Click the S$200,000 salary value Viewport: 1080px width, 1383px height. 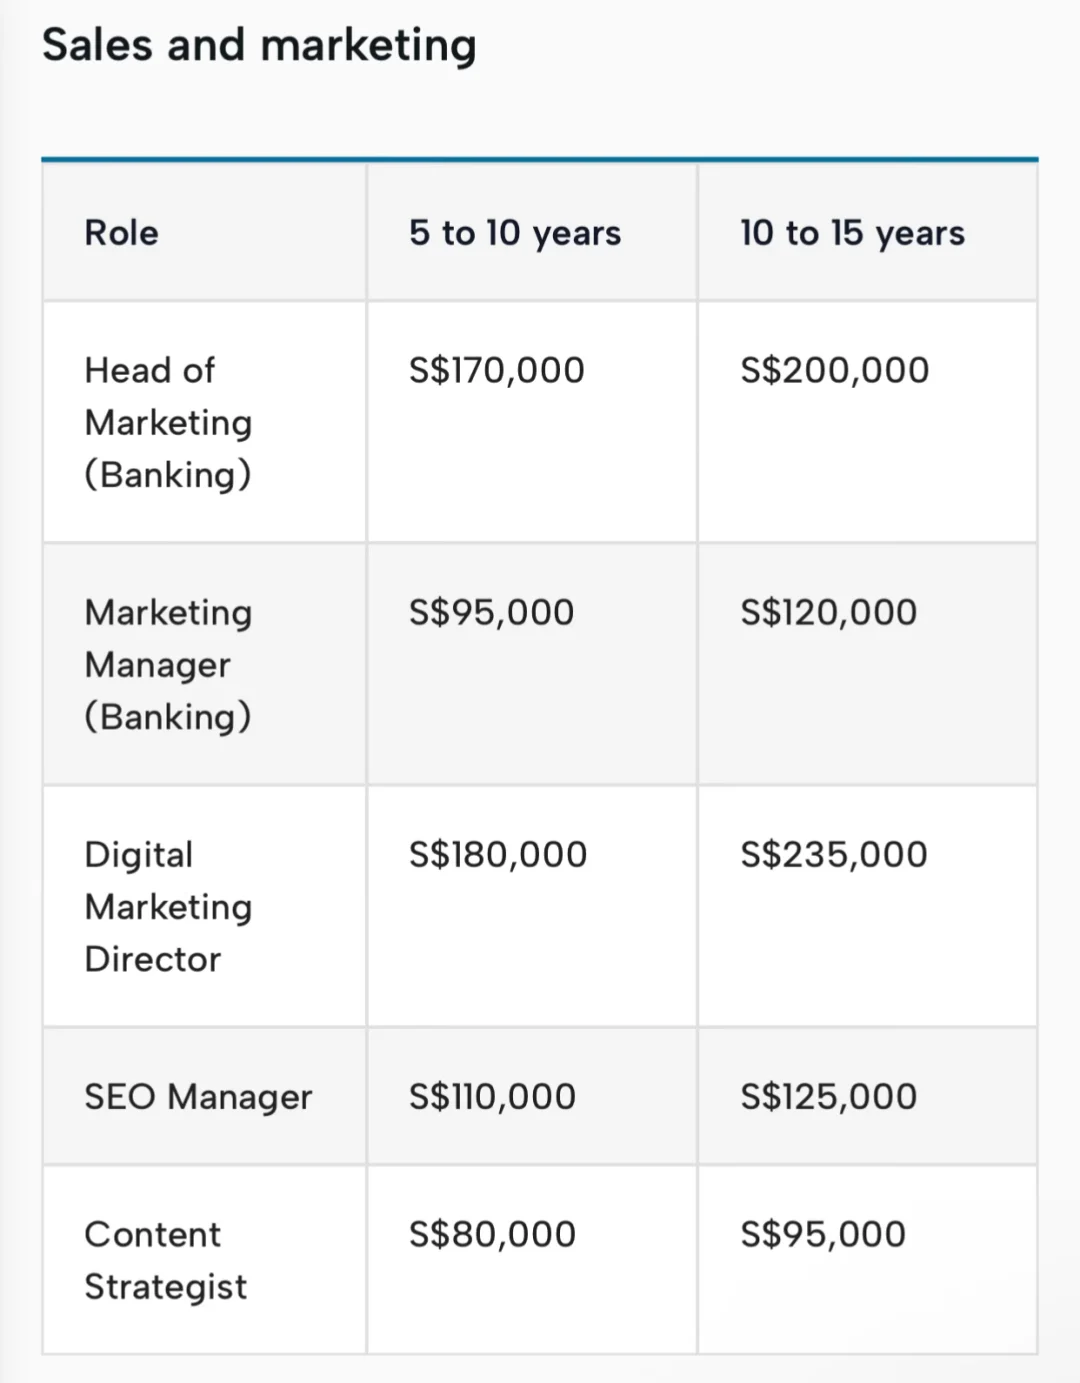(x=835, y=370)
